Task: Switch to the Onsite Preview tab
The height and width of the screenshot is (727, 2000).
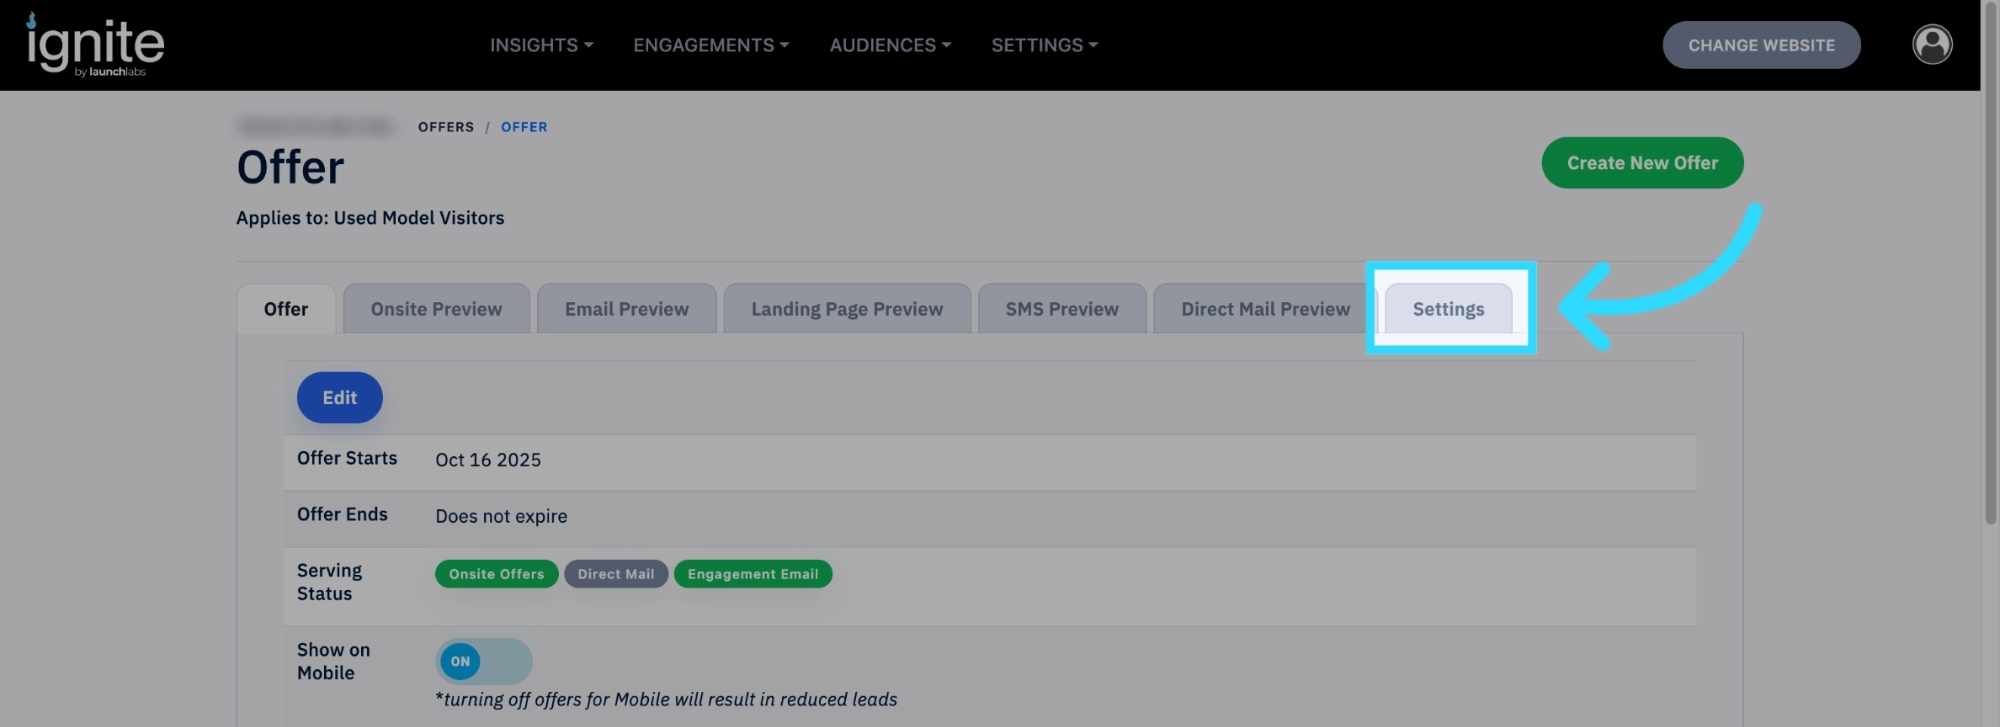Action: 436,309
